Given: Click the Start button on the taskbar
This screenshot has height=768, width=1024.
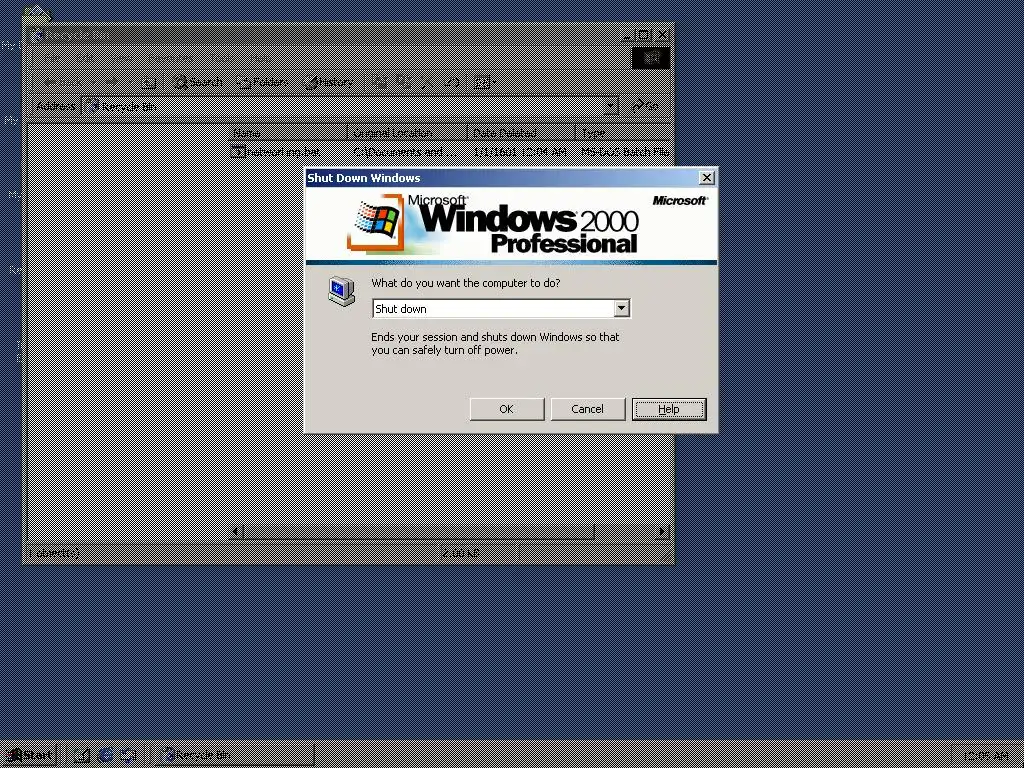Looking at the screenshot, I should [x=29, y=755].
